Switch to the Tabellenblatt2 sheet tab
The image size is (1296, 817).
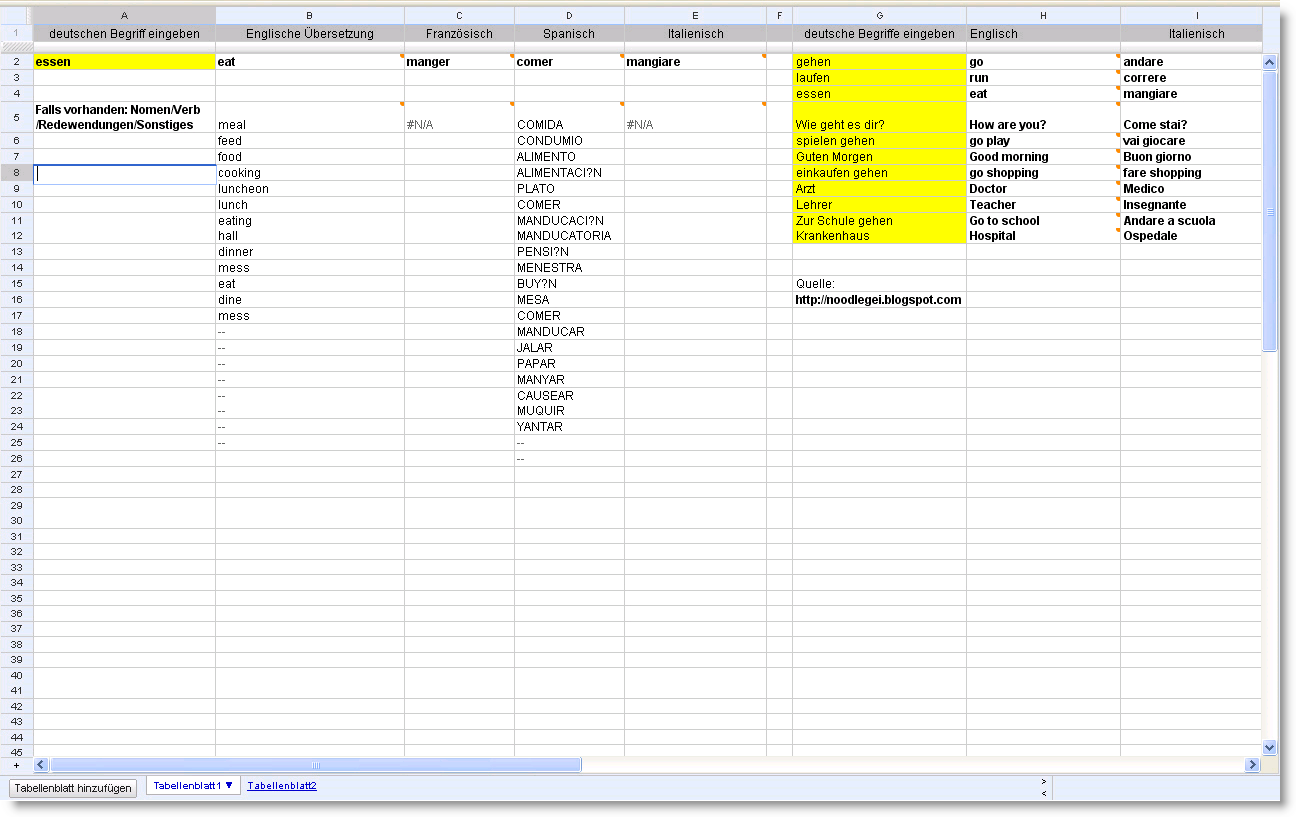(x=283, y=786)
